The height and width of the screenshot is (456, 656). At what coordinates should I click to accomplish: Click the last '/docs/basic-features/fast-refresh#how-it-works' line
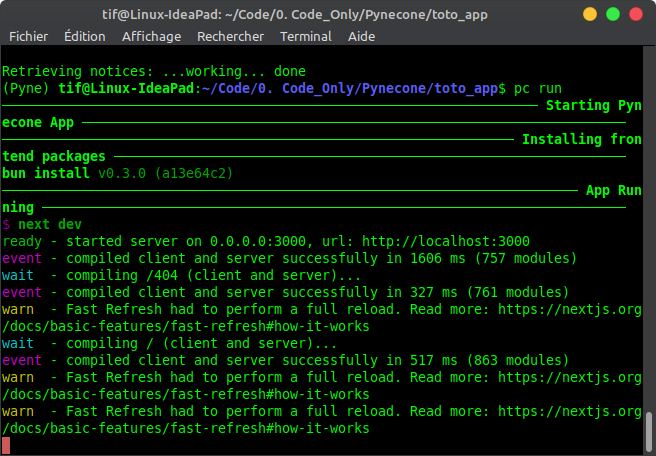[x=186, y=428]
